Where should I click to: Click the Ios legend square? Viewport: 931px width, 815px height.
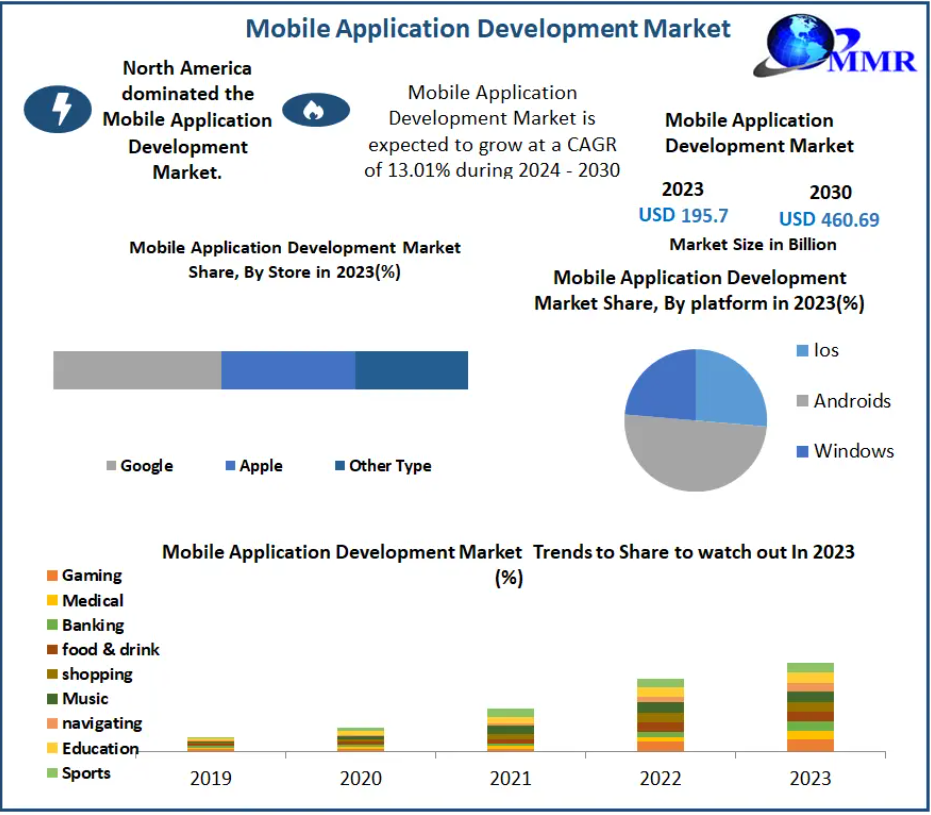pos(802,351)
